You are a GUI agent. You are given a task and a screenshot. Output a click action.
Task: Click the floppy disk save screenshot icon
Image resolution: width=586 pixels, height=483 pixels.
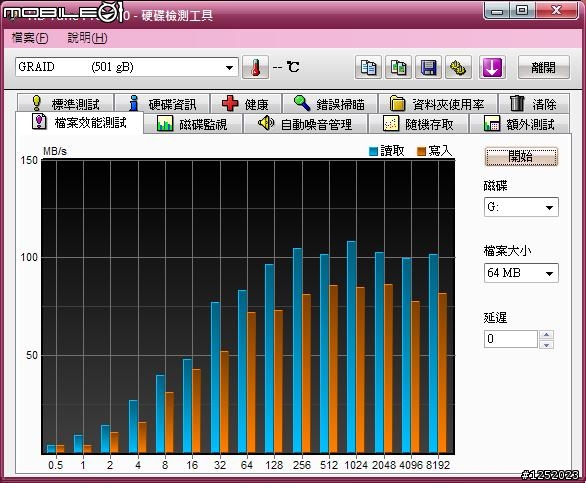point(428,67)
